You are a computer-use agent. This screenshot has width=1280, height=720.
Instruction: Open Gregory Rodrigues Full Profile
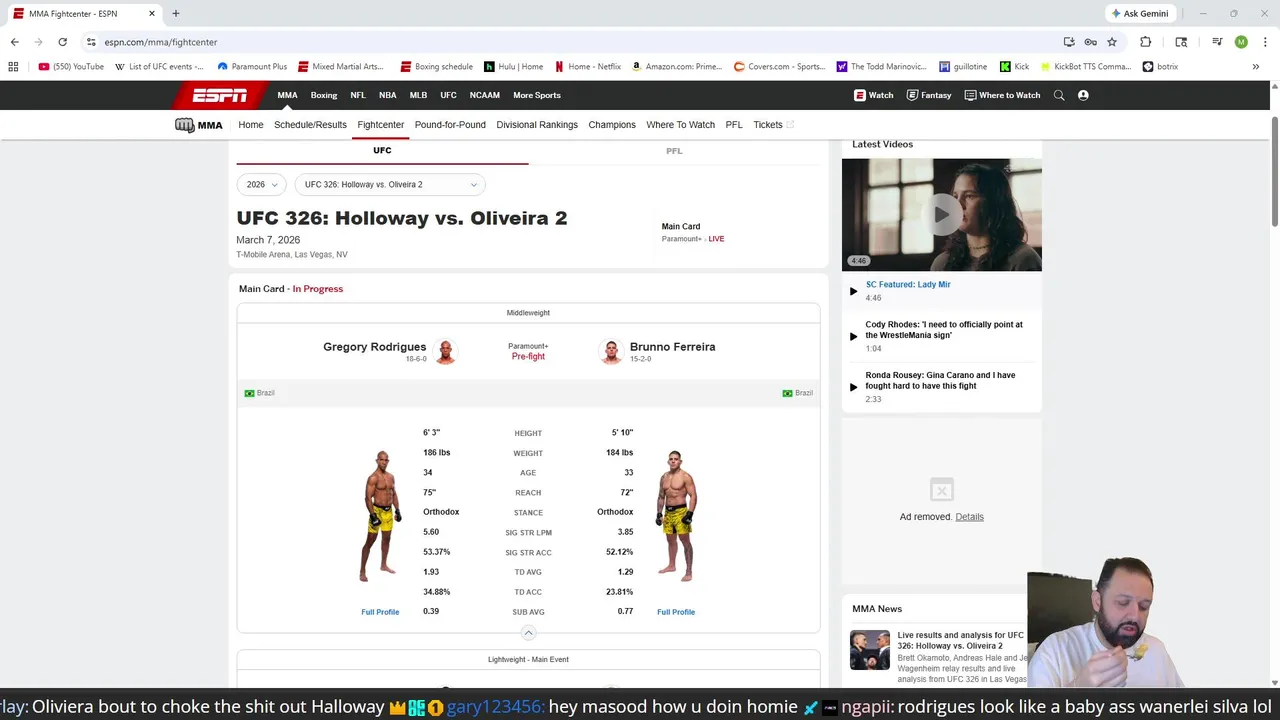tap(380, 612)
